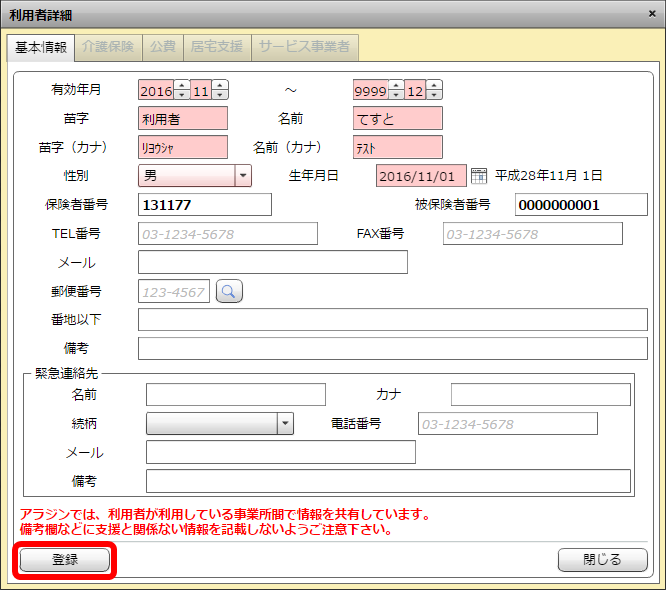This screenshot has width=666, height=590.
Task: Select the 基本情報 tab
Action: (x=41, y=47)
